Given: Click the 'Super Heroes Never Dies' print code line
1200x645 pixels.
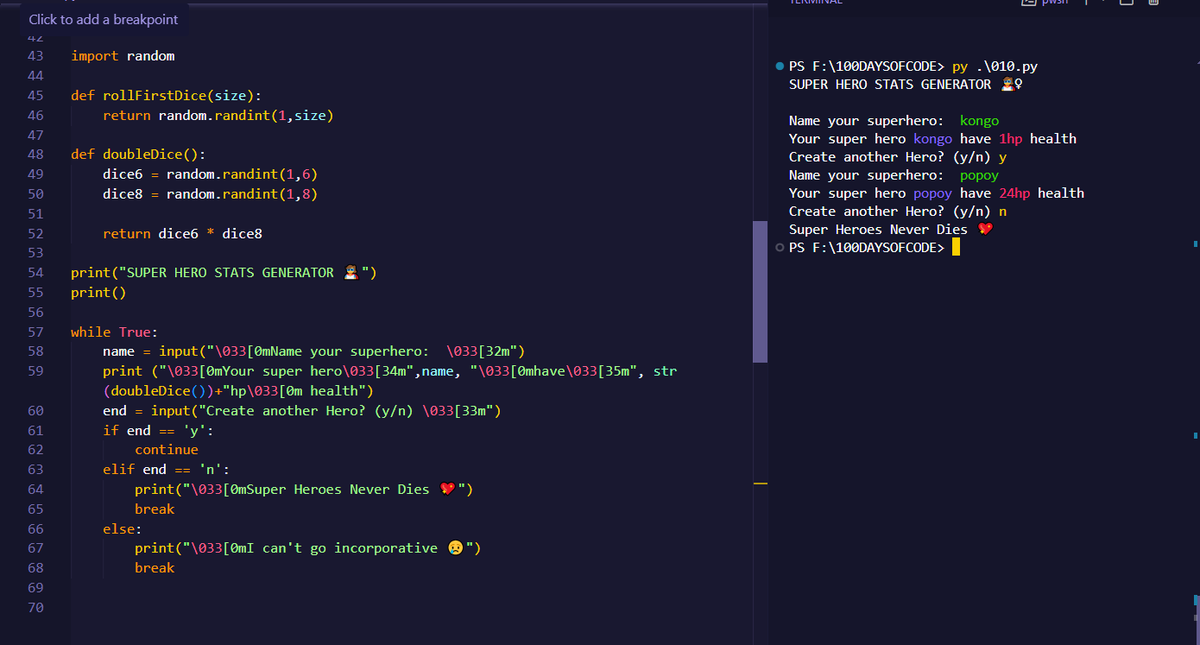Looking at the screenshot, I should point(304,489).
